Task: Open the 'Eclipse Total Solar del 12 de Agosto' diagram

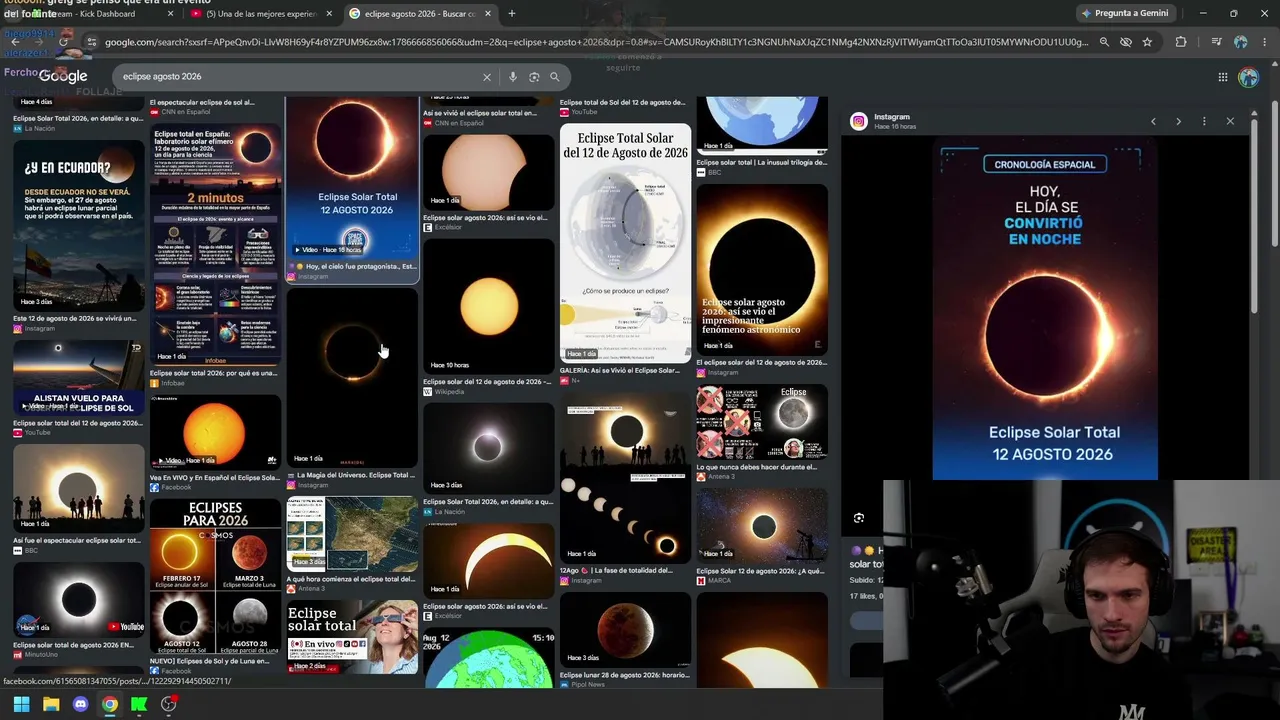Action: [625, 243]
